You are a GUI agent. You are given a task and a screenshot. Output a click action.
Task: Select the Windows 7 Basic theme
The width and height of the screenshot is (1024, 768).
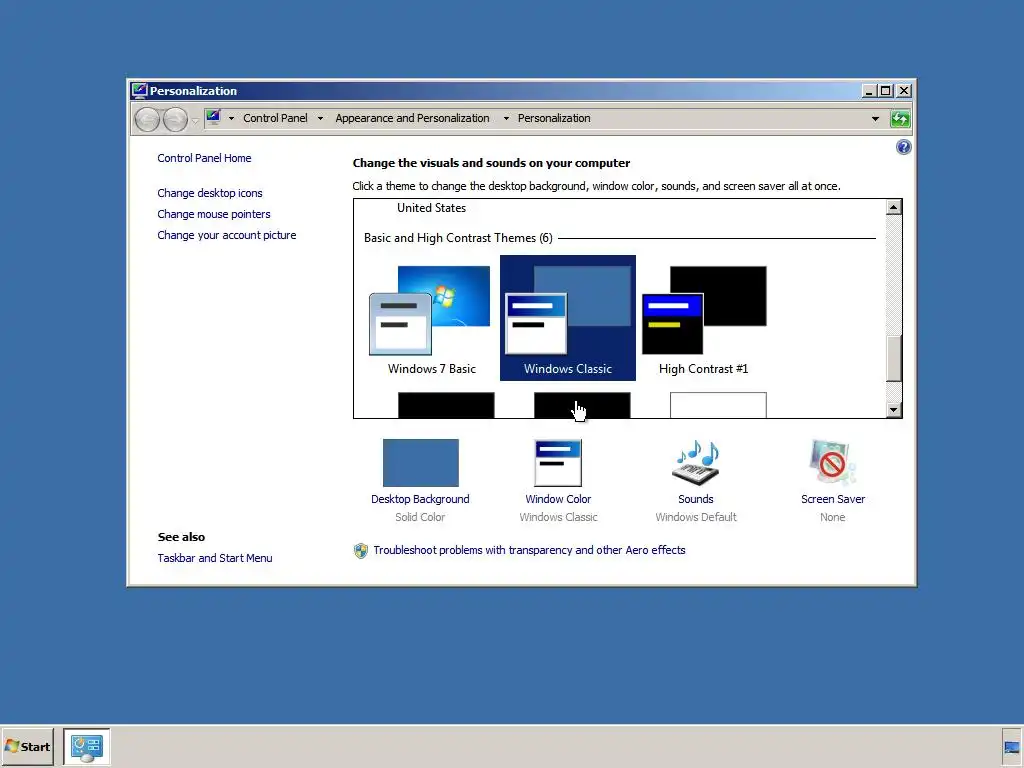pos(432,319)
